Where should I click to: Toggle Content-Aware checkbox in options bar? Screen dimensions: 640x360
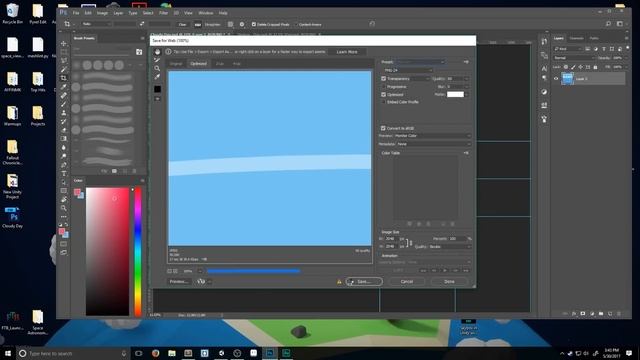tap(296, 24)
